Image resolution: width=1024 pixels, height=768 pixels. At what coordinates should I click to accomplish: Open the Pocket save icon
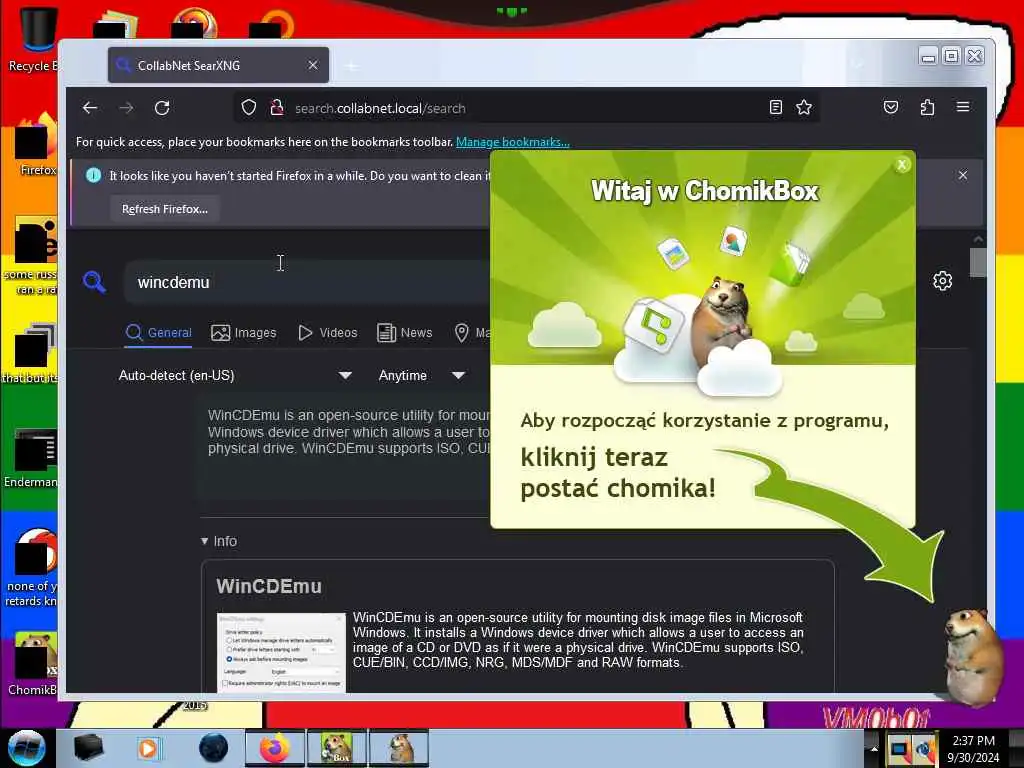891,107
